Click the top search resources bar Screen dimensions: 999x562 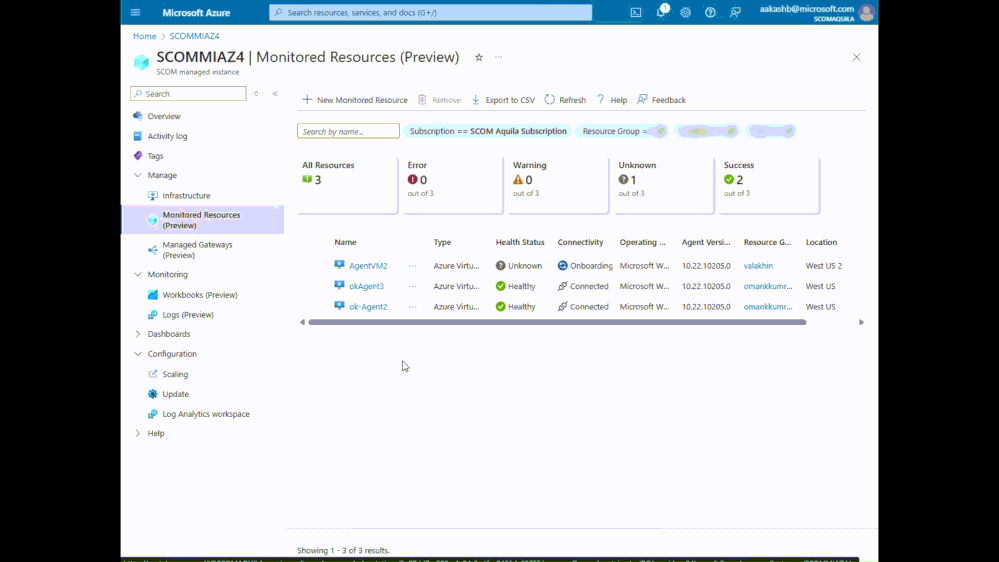coord(431,12)
